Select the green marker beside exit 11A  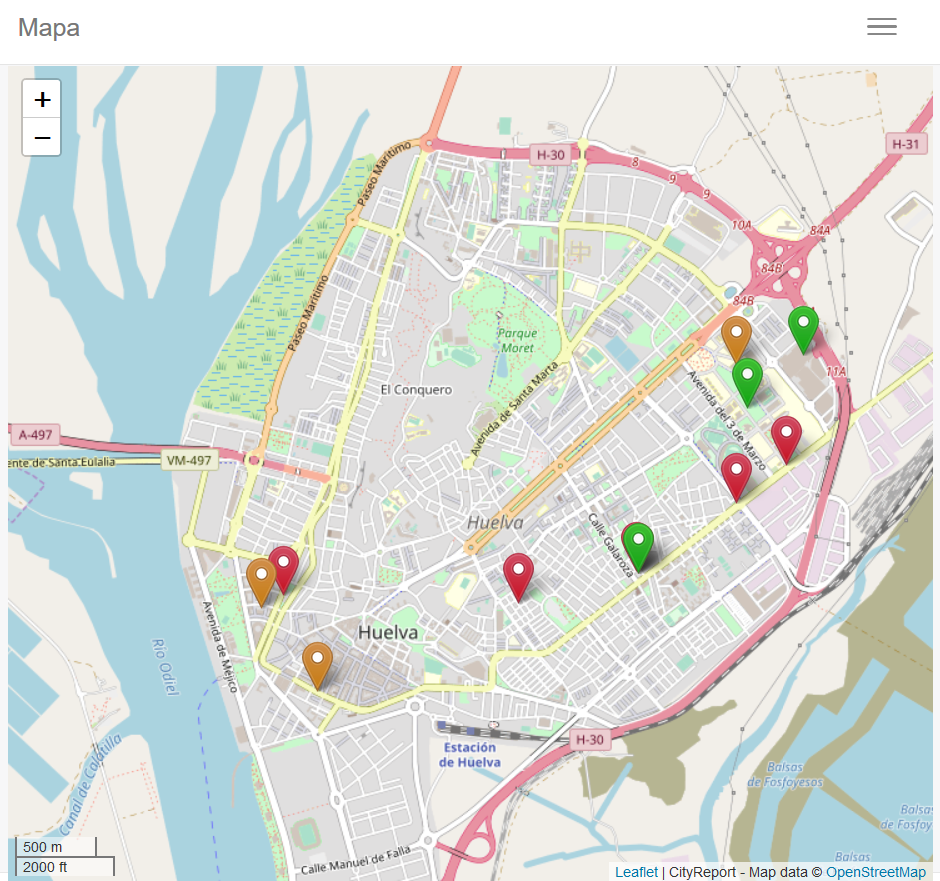pyautogui.click(x=803, y=327)
